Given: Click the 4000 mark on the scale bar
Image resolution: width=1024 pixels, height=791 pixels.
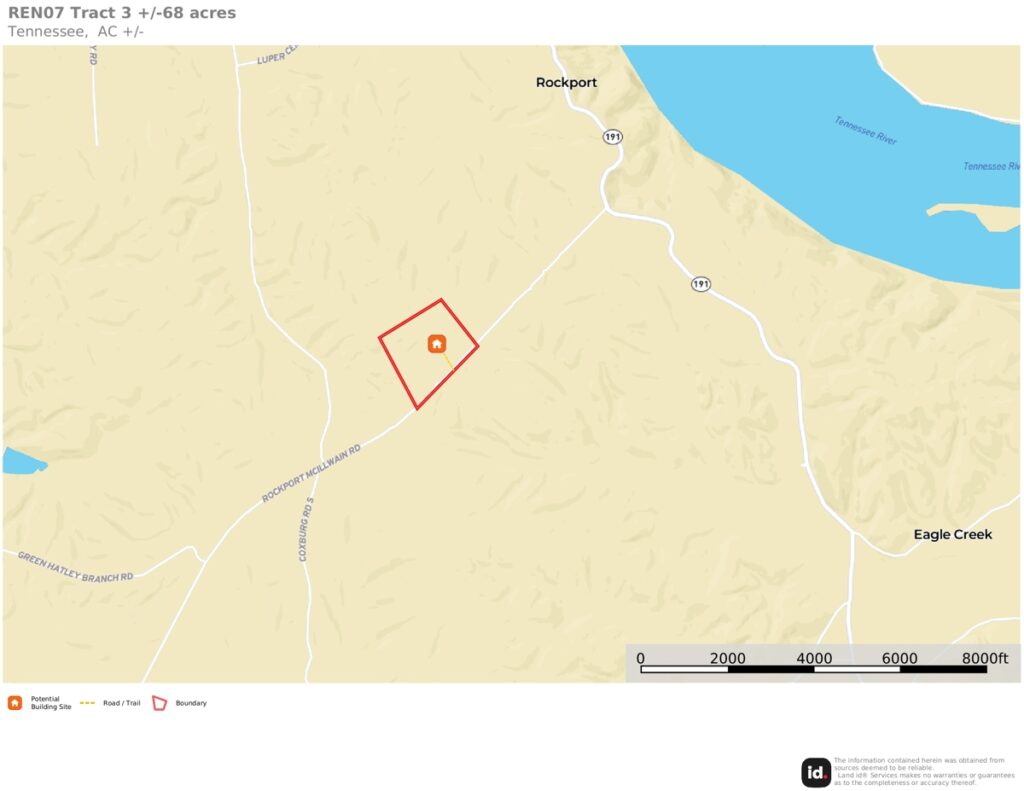Looking at the screenshot, I should click(x=814, y=658).
